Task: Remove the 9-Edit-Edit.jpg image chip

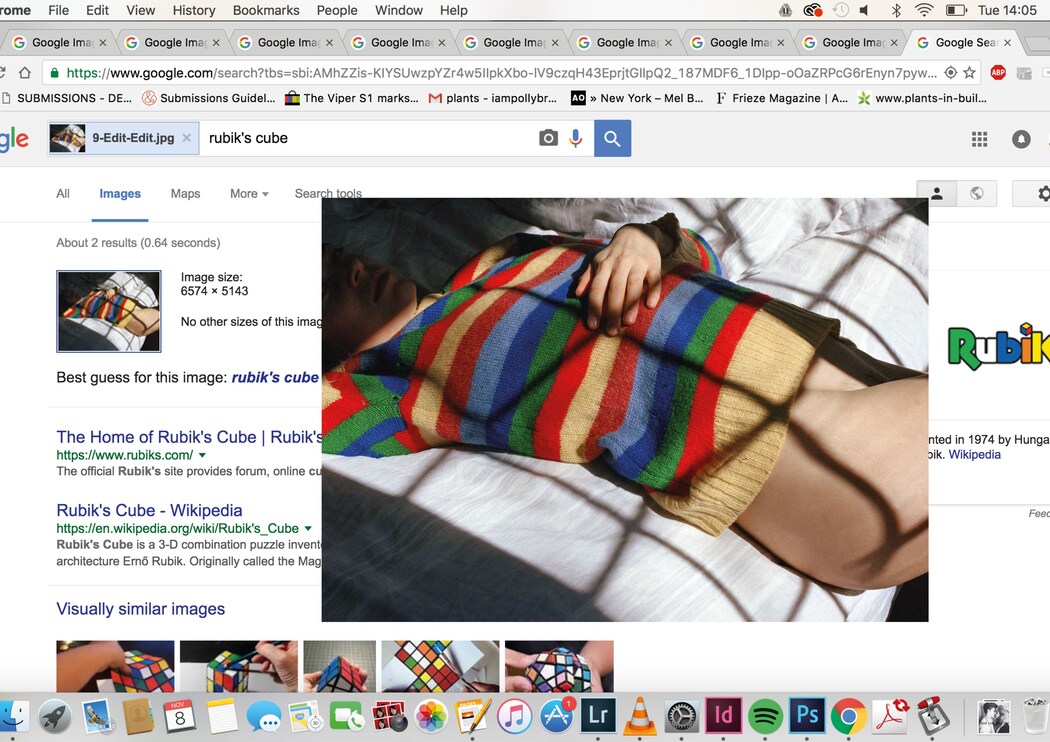Action: (x=186, y=138)
